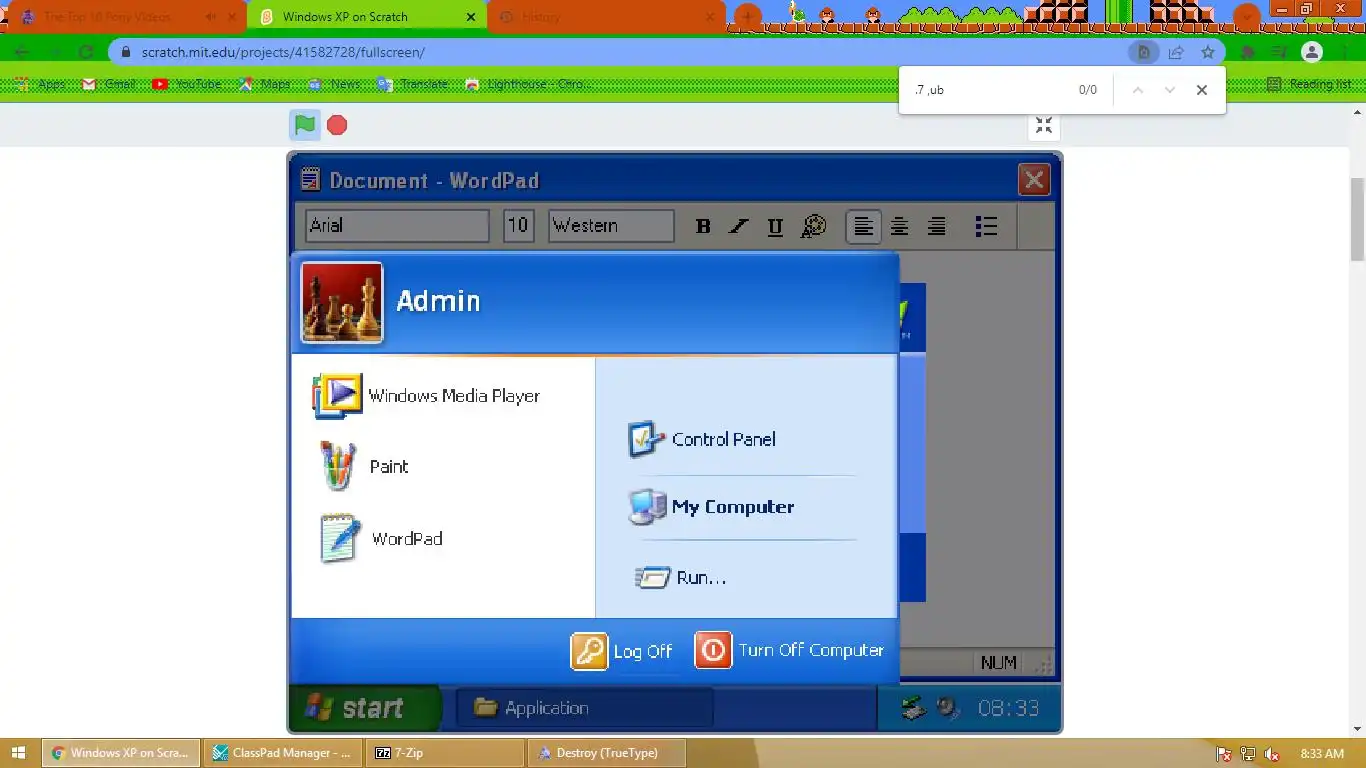Click the host tray volume icon

(1272, 754)
